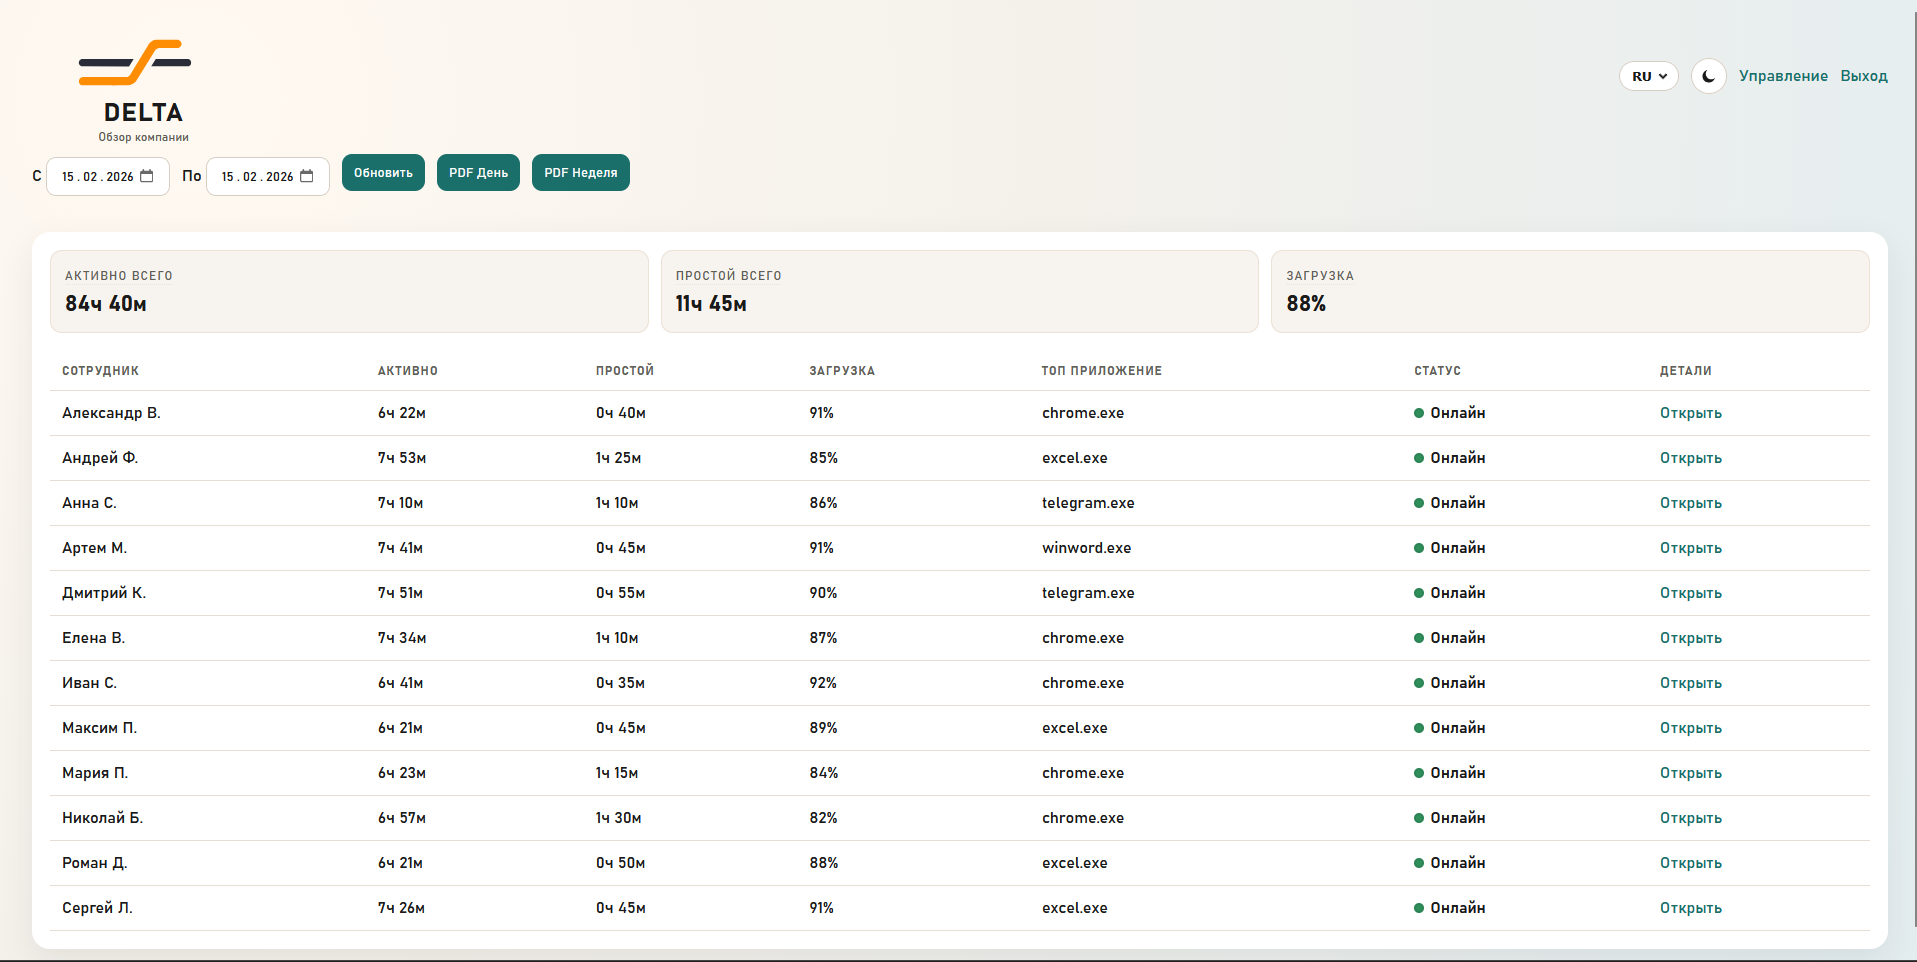Open details for Александр В.
Screen dimensions: 1917x962
pos(1690,413)
